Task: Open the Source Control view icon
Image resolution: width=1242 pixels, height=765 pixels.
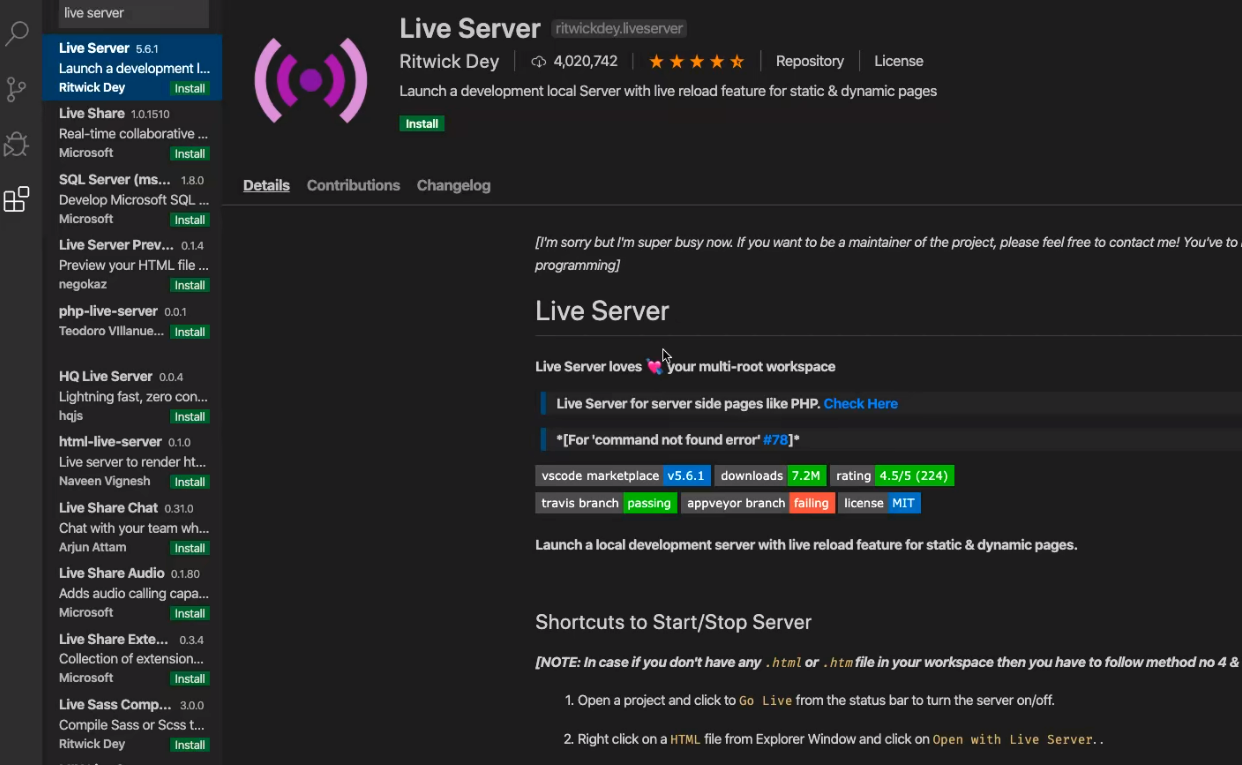Action: (17, 89)
